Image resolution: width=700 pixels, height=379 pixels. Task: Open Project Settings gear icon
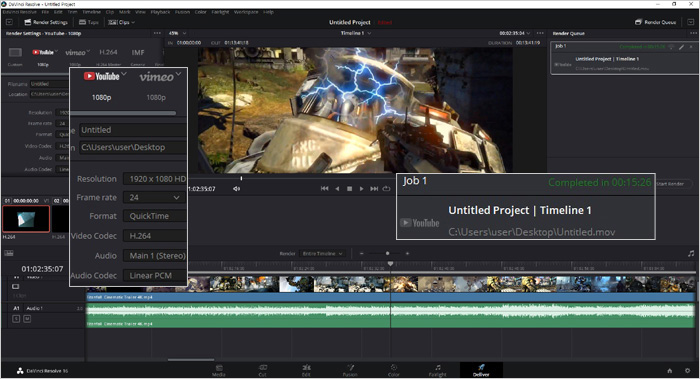688,371
